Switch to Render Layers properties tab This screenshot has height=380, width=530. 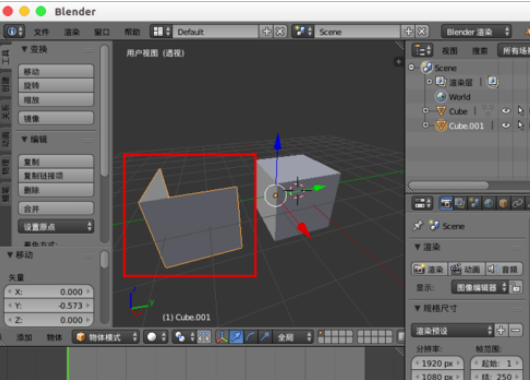460,203
